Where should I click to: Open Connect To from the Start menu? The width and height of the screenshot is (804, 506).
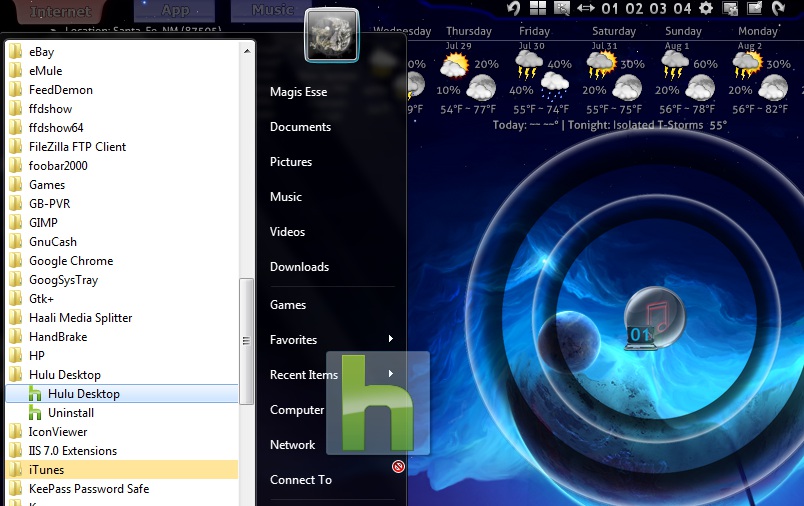point(300,479)
